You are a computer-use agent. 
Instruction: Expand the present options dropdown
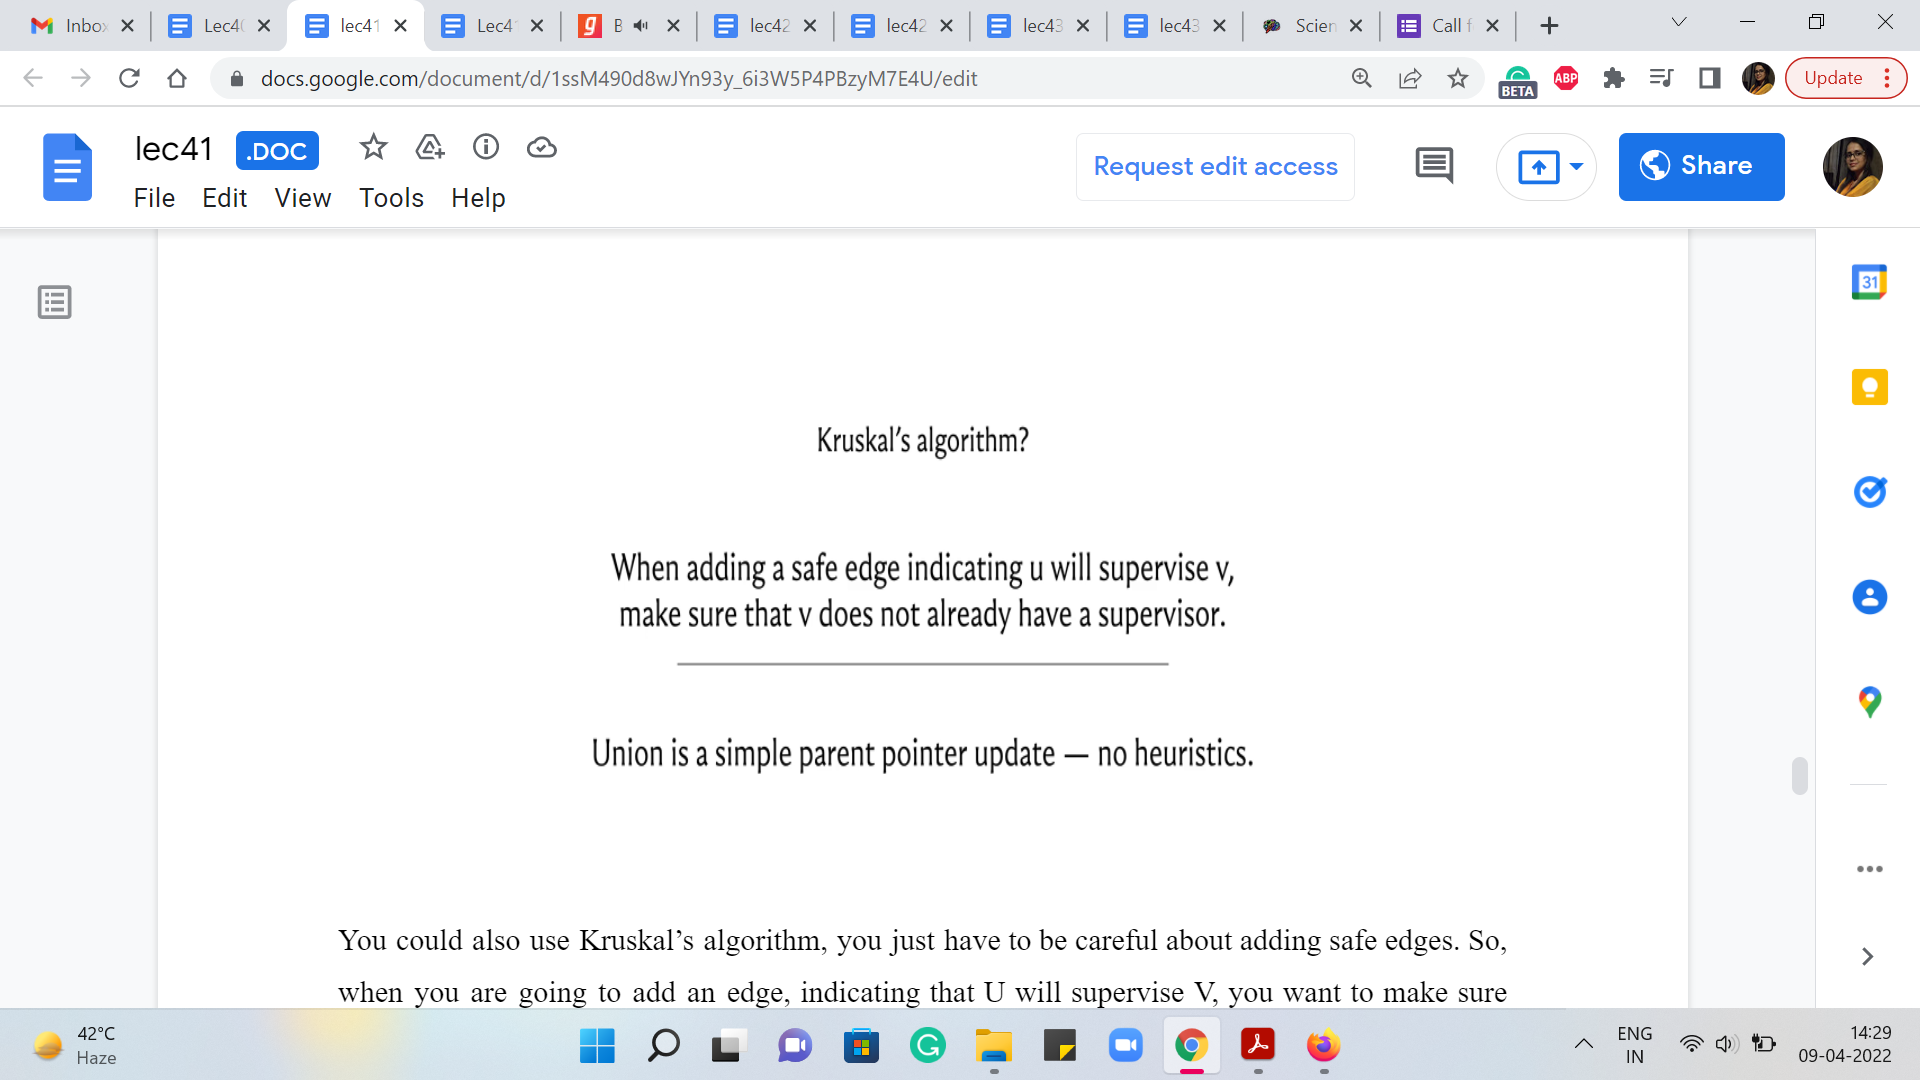[x=1577, y=166]
